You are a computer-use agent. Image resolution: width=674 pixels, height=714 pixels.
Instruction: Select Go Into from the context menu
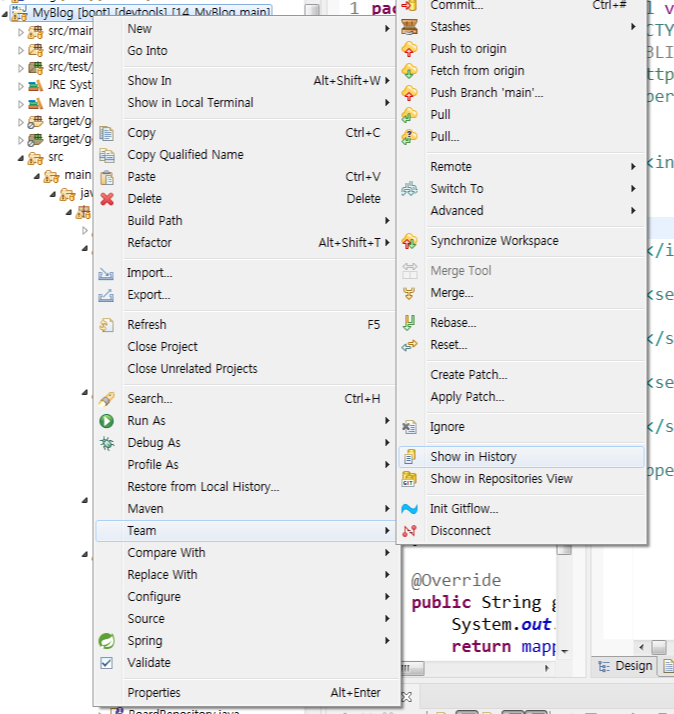[x=148, y=51]
